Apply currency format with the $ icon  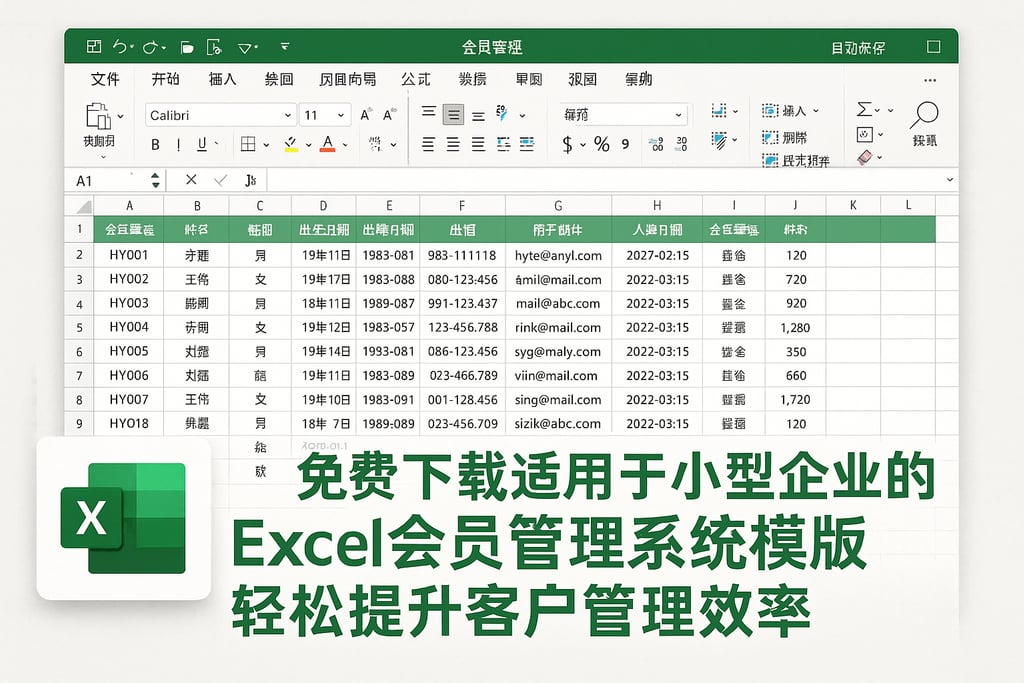pyautogui.click(x=567, y=145)
